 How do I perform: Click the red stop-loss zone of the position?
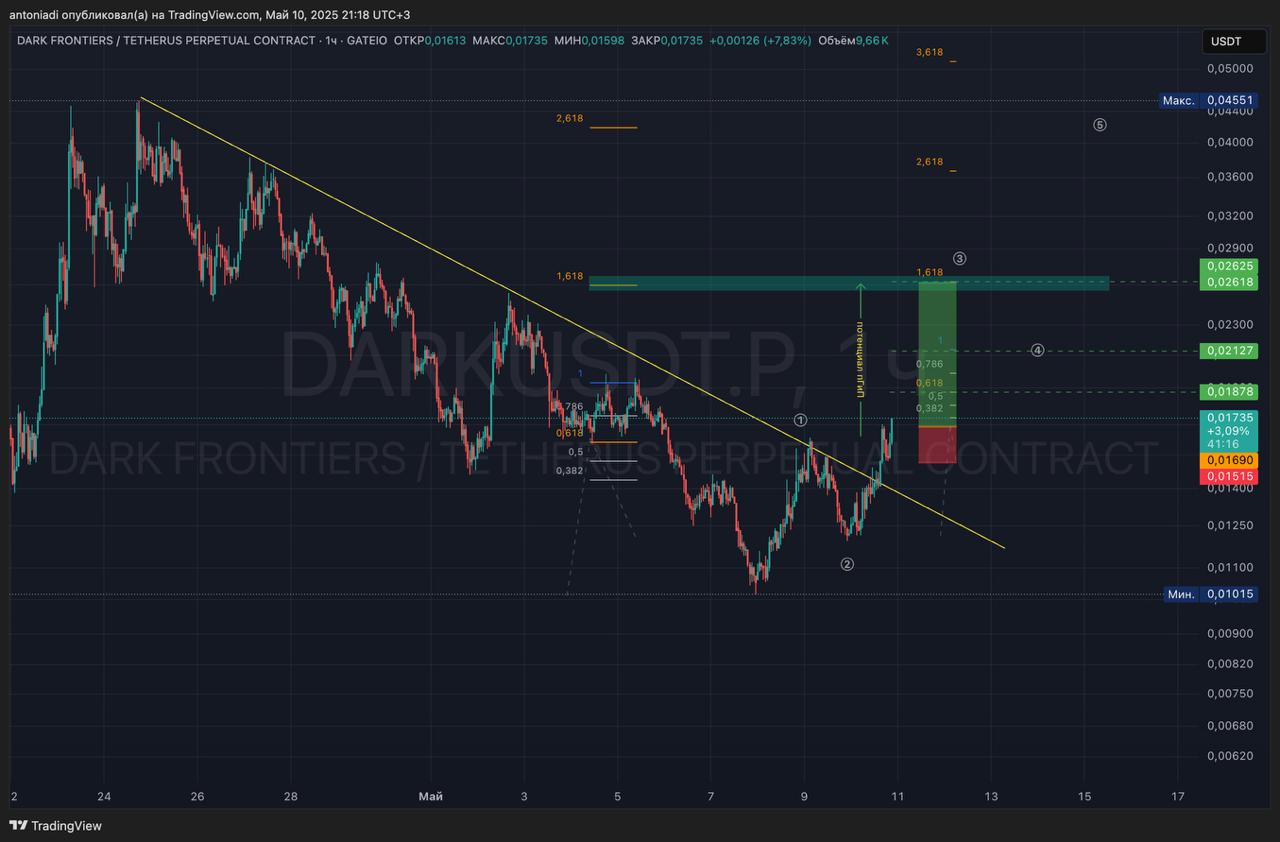tap(937, 445)
